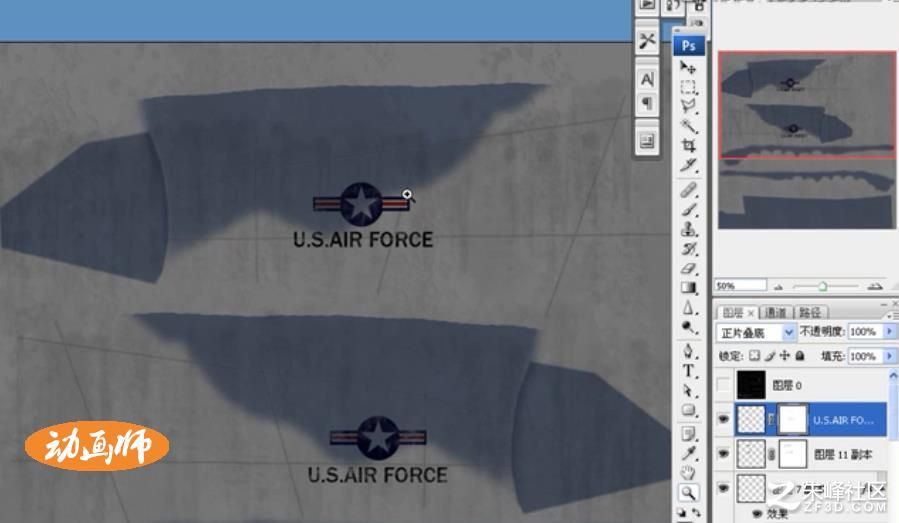Select the Eraser tool
Image resolution: width=899 pixels, height=523 pixels.
[x=688, y=268]
